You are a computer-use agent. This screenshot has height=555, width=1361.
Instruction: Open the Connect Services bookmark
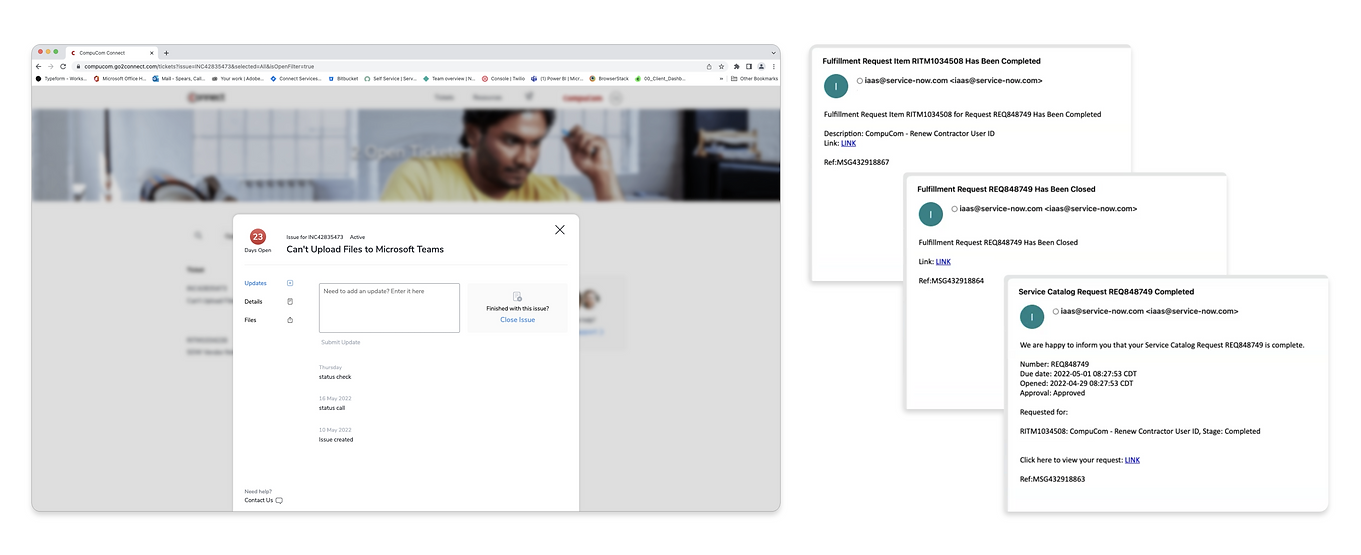pyautogui.click(x=296, y=78)
